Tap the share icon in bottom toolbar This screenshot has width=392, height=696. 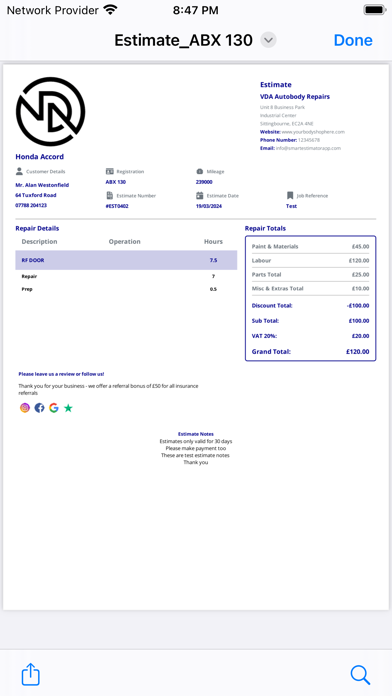31,675
